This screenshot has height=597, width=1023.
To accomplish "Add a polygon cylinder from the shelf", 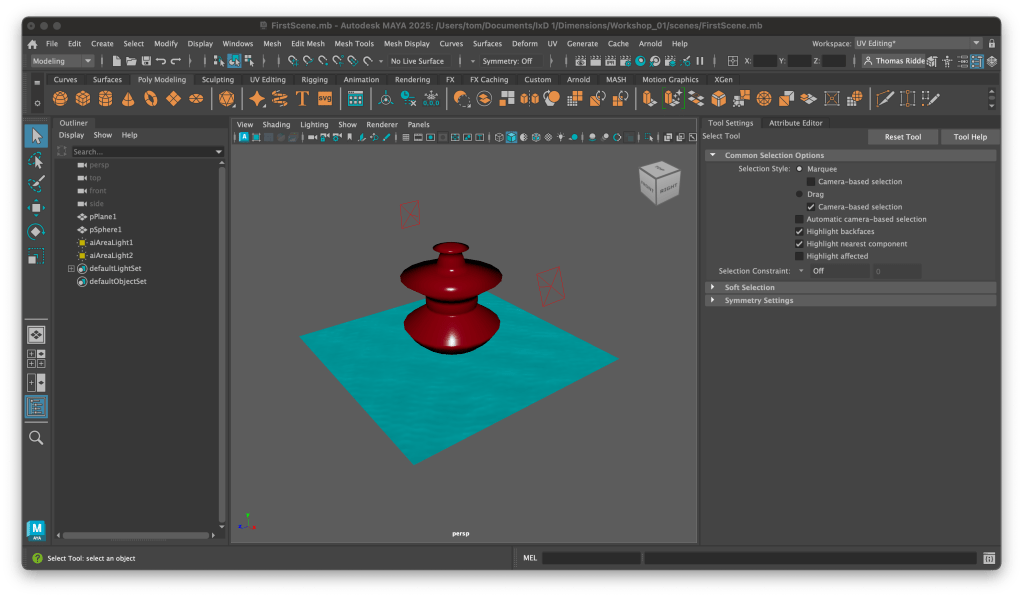I will [106, 99].
